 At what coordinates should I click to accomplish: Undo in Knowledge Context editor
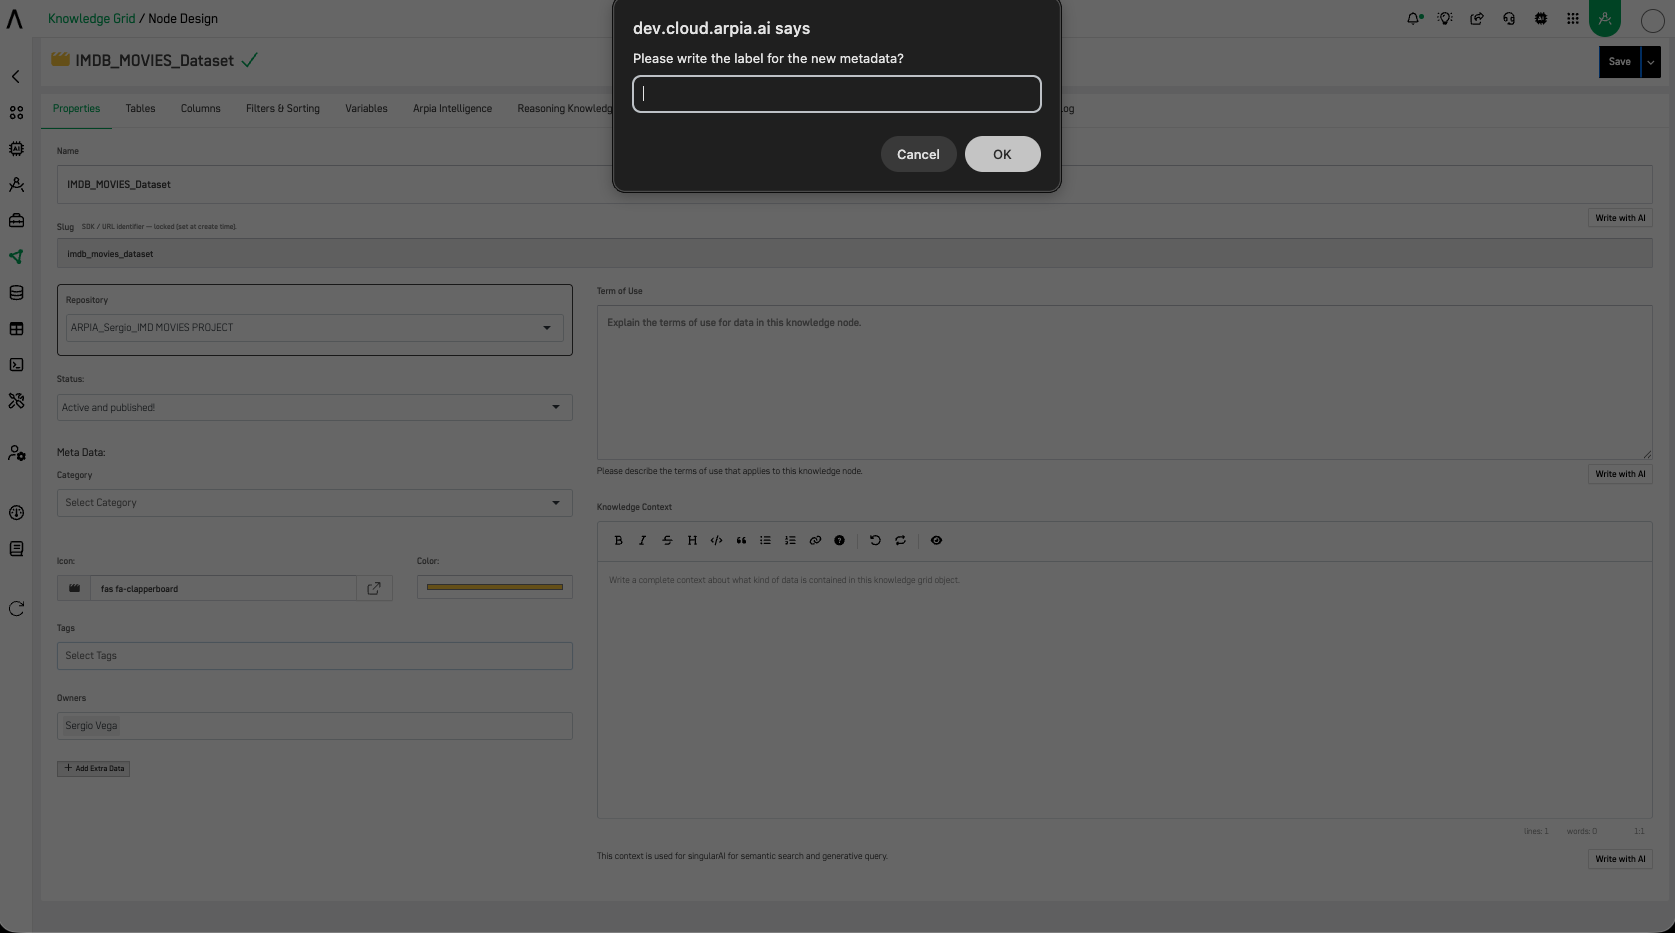coord(875,540)
